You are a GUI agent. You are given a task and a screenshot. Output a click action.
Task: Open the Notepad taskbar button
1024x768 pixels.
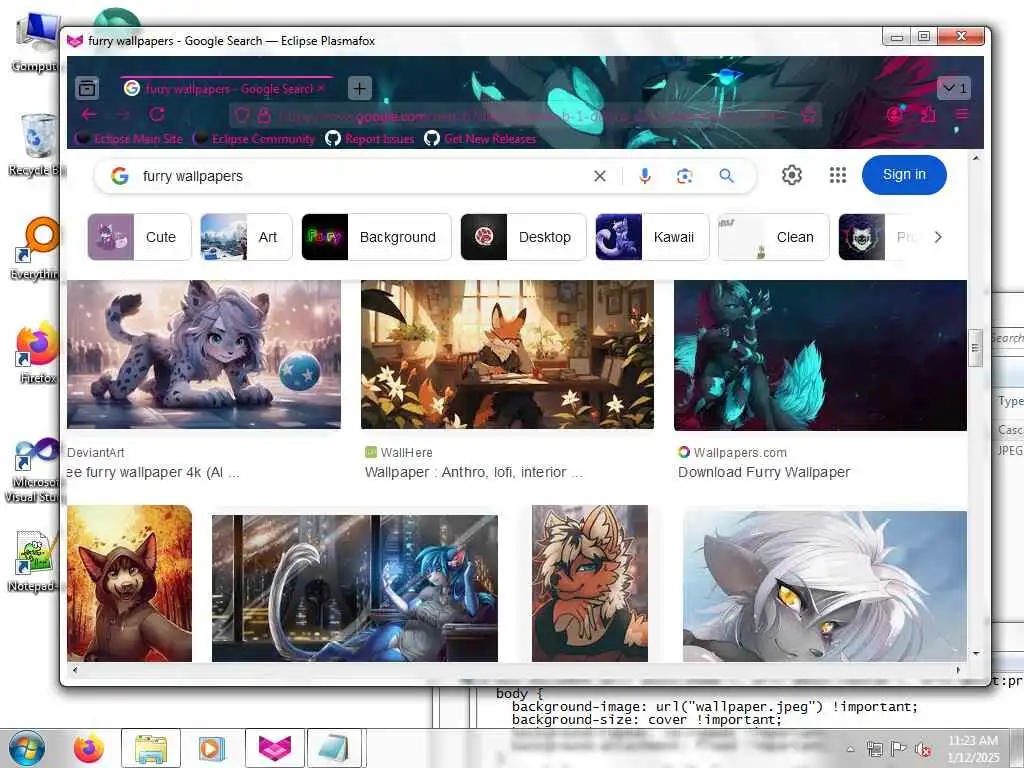(x=334, y=748)
